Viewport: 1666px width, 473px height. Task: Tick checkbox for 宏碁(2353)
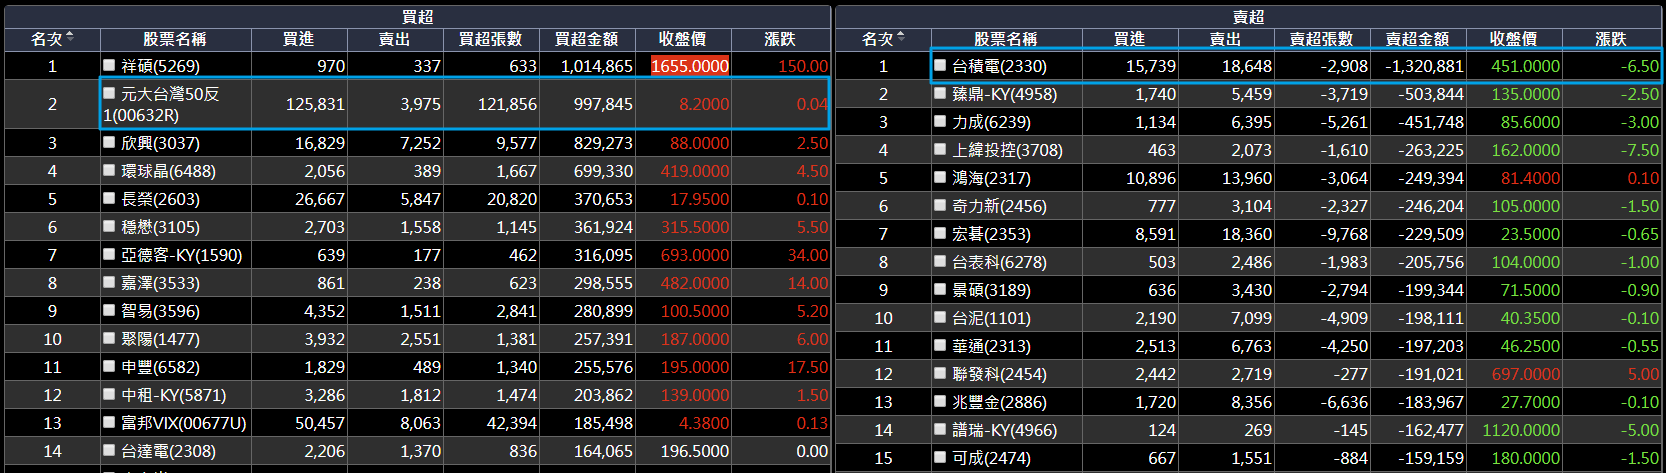[940, 233]
